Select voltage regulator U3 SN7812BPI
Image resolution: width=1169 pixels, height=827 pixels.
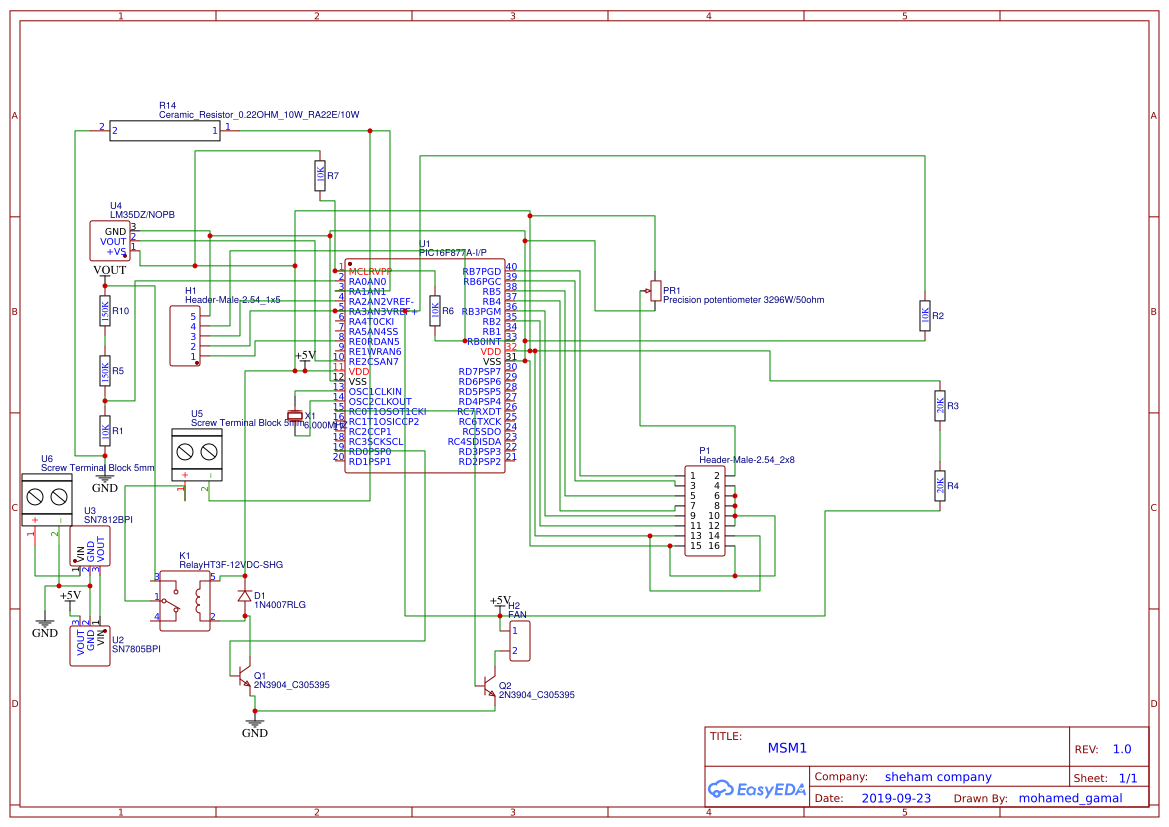coord(89,545)
